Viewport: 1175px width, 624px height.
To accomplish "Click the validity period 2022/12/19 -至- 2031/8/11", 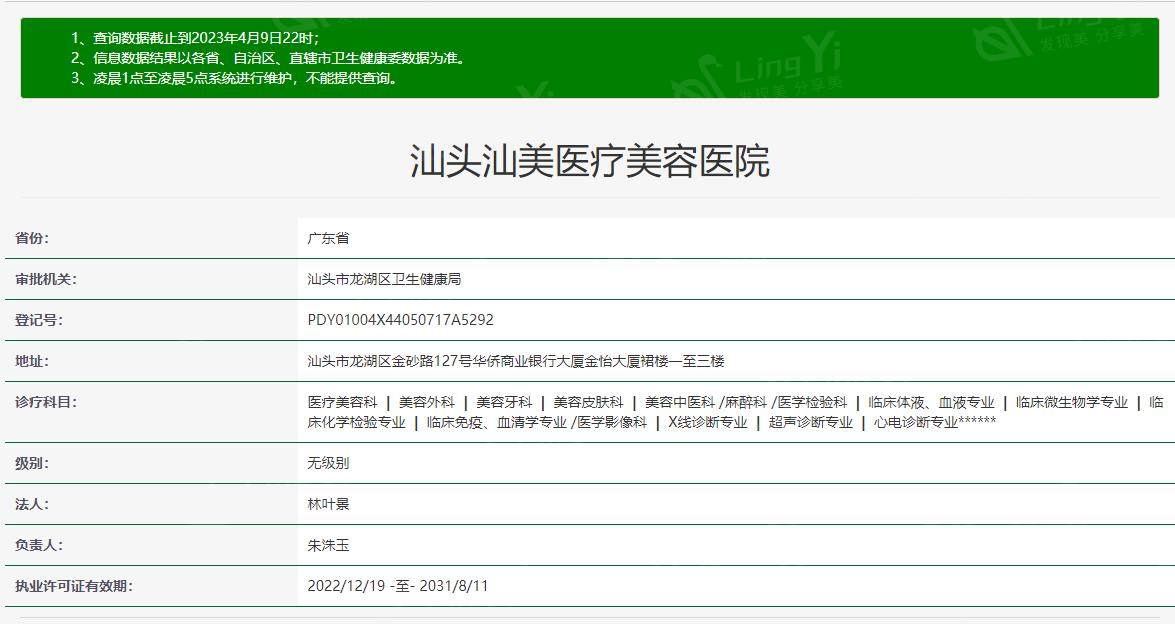I will (398, 586).
